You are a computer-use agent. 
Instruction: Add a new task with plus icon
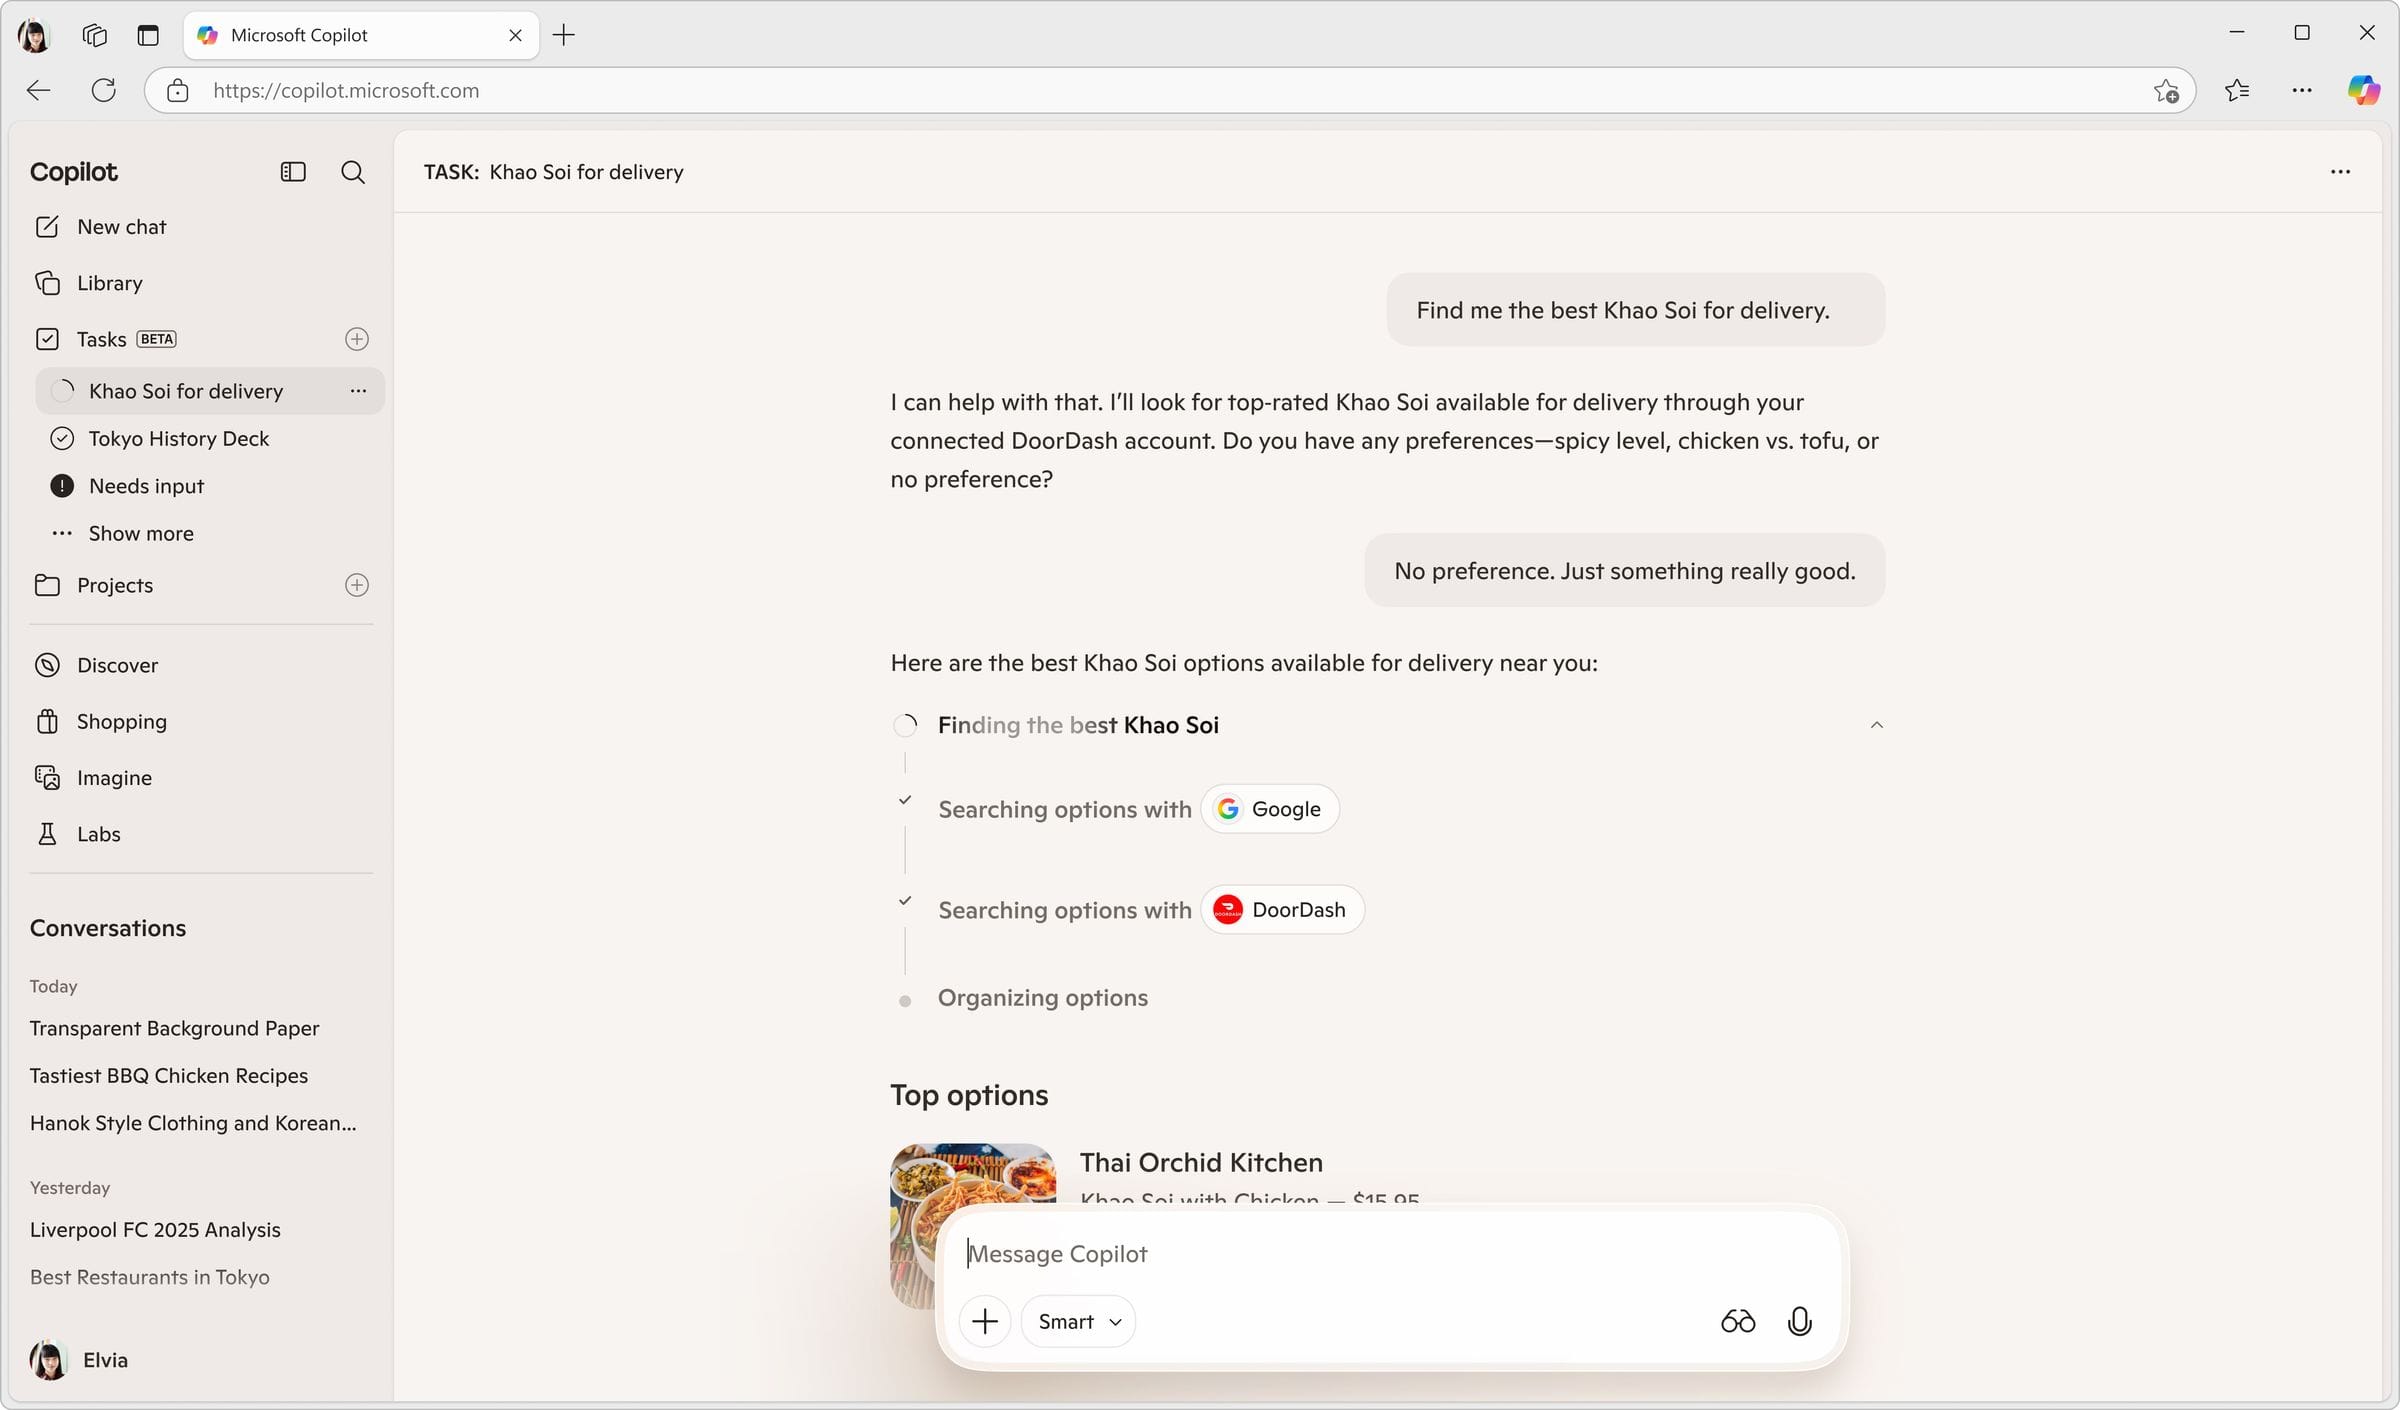pyautogui.click(x=357, y=339)
